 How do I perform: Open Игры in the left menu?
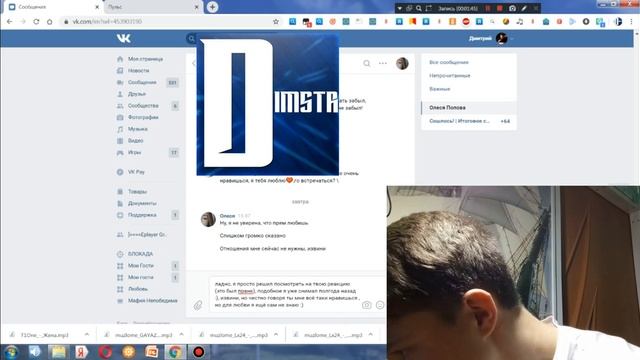(134, 152)
